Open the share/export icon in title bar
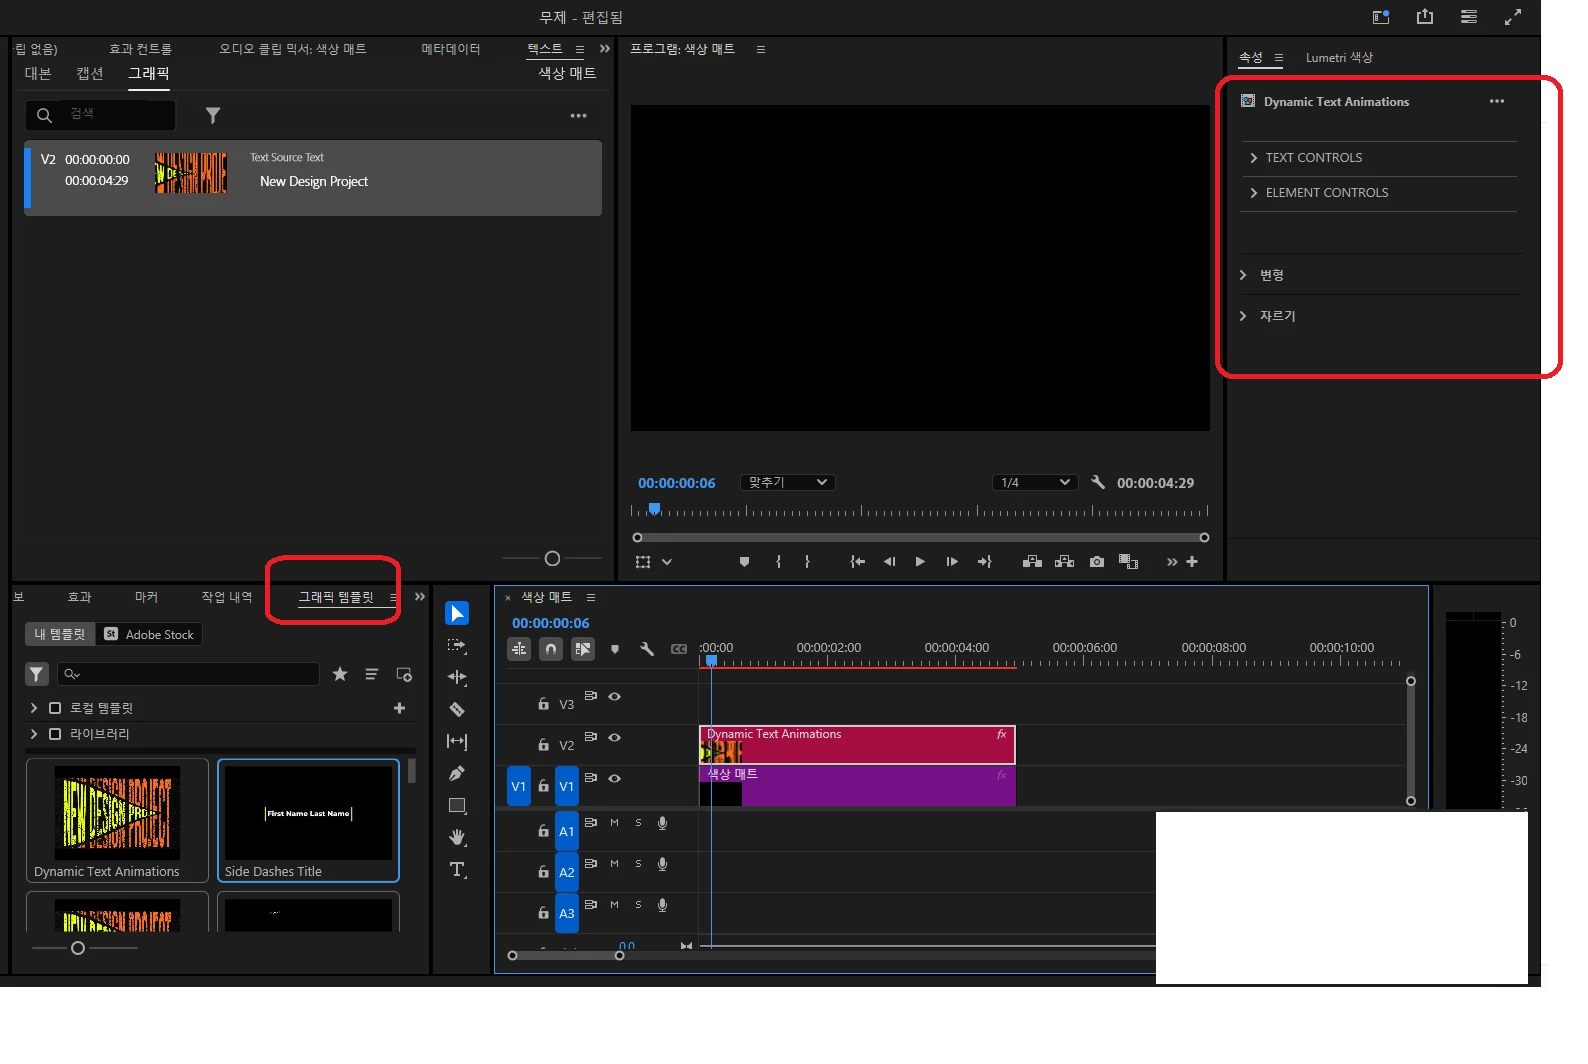This screenshot has height=1064, width=1588. pos(1425,17)
